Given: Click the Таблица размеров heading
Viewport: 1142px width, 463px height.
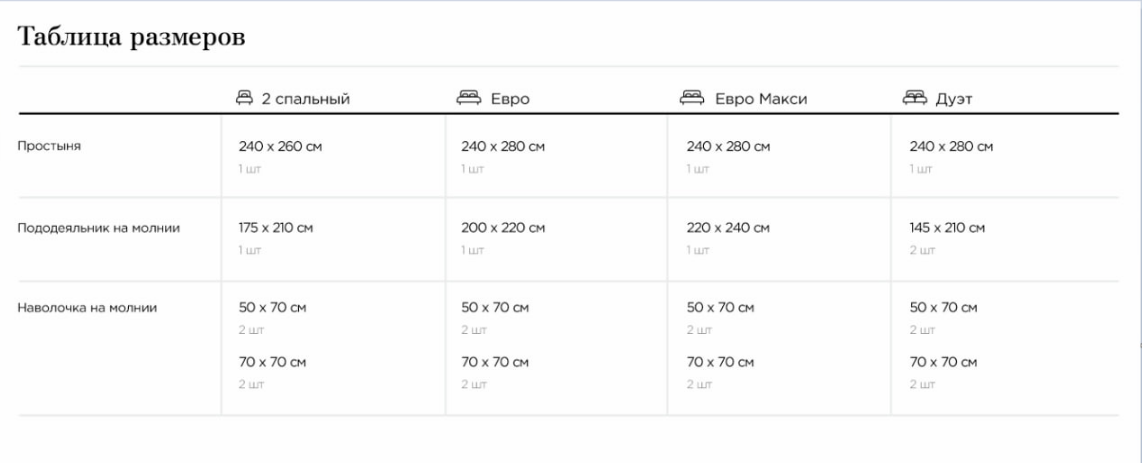Looking at the screenshot, I should click(131, 36).
